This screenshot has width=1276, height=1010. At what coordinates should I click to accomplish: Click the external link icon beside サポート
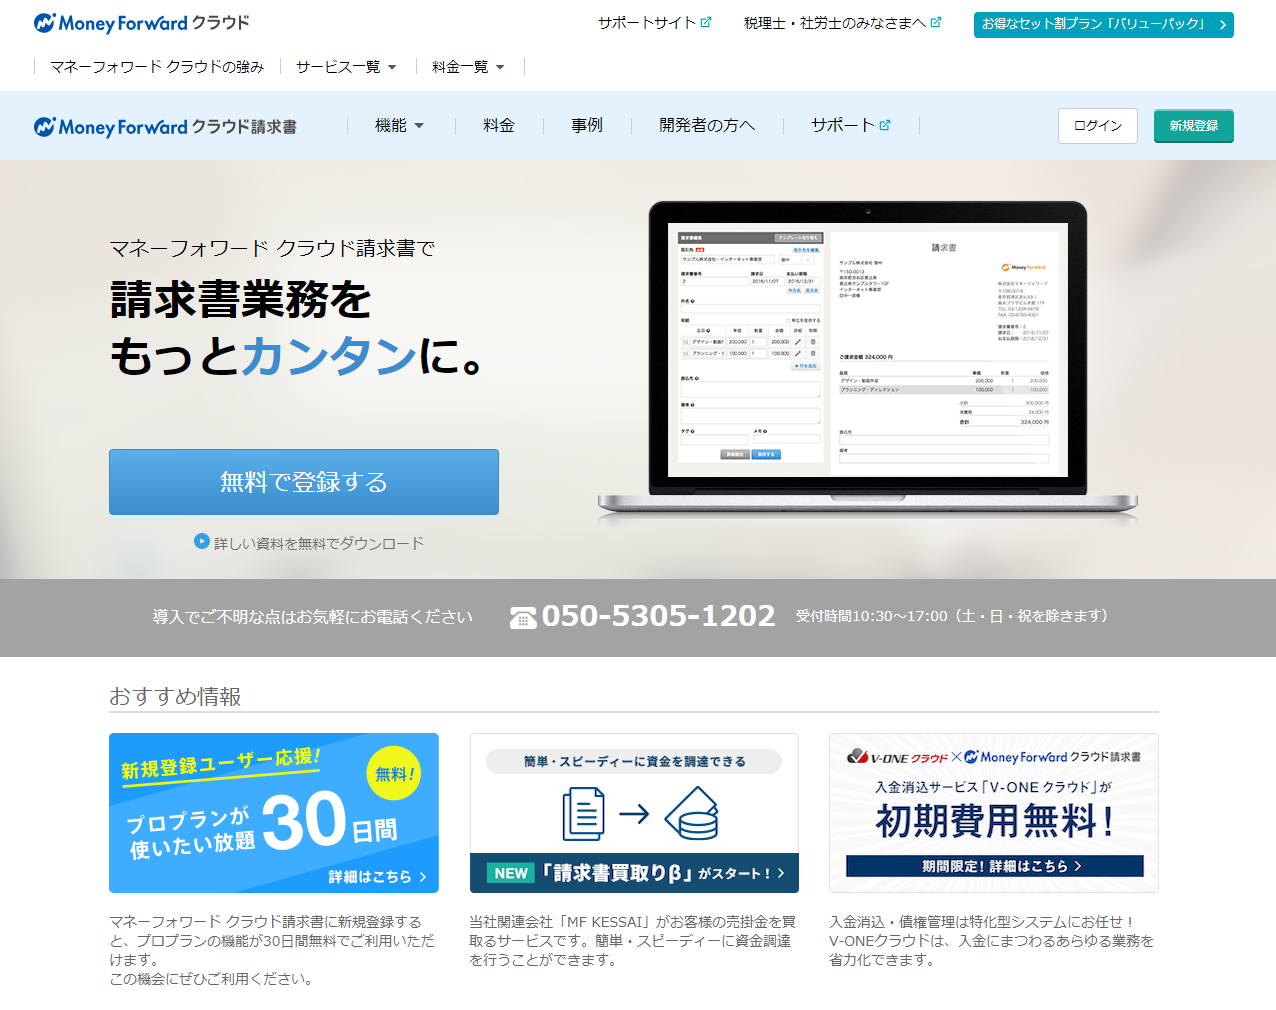885,125
